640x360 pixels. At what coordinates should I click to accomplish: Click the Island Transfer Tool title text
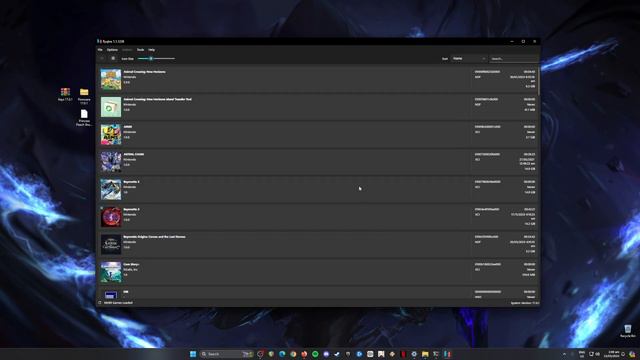(158, 99)
